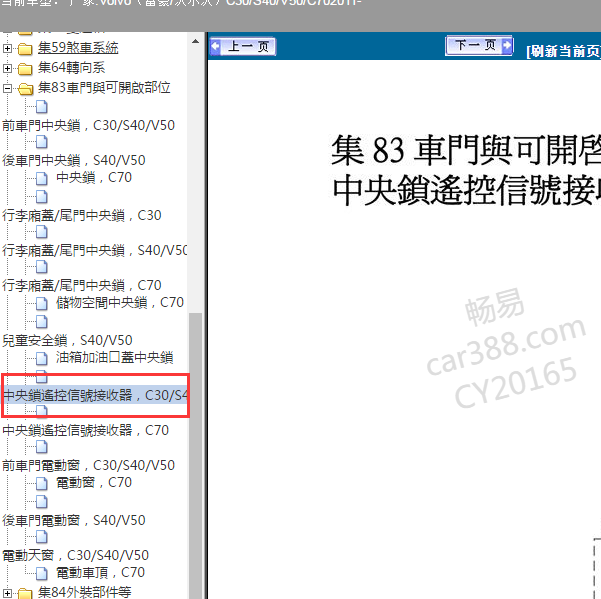Image resolution: width=601 pixels, height=599 pixels.
Task: Click the 集84外裝部件等 folder icon
Action: point(25,594)
